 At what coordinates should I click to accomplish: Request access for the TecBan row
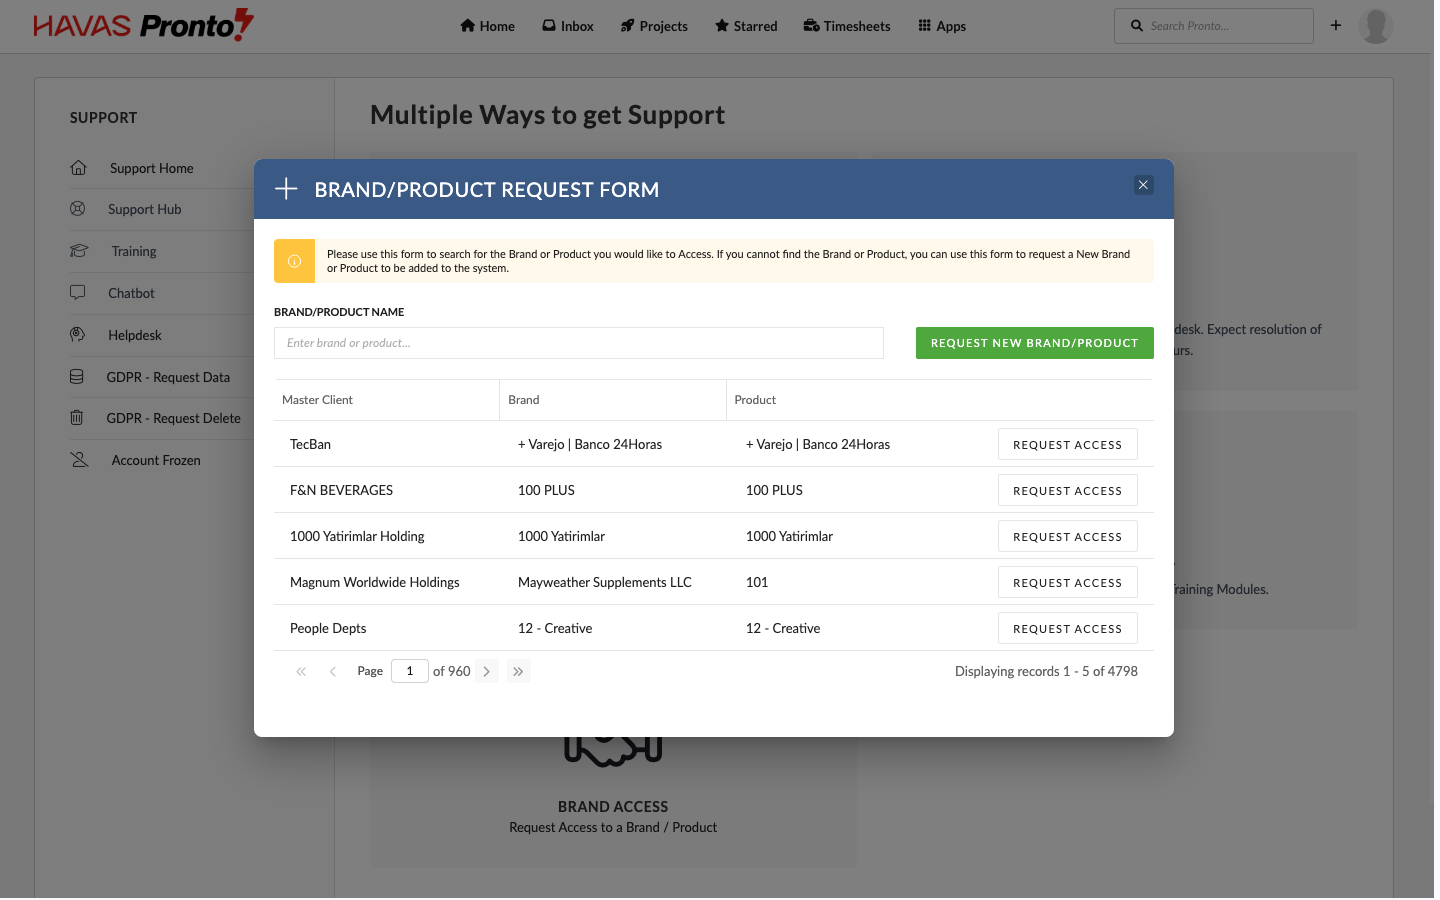click(1067, 445)
